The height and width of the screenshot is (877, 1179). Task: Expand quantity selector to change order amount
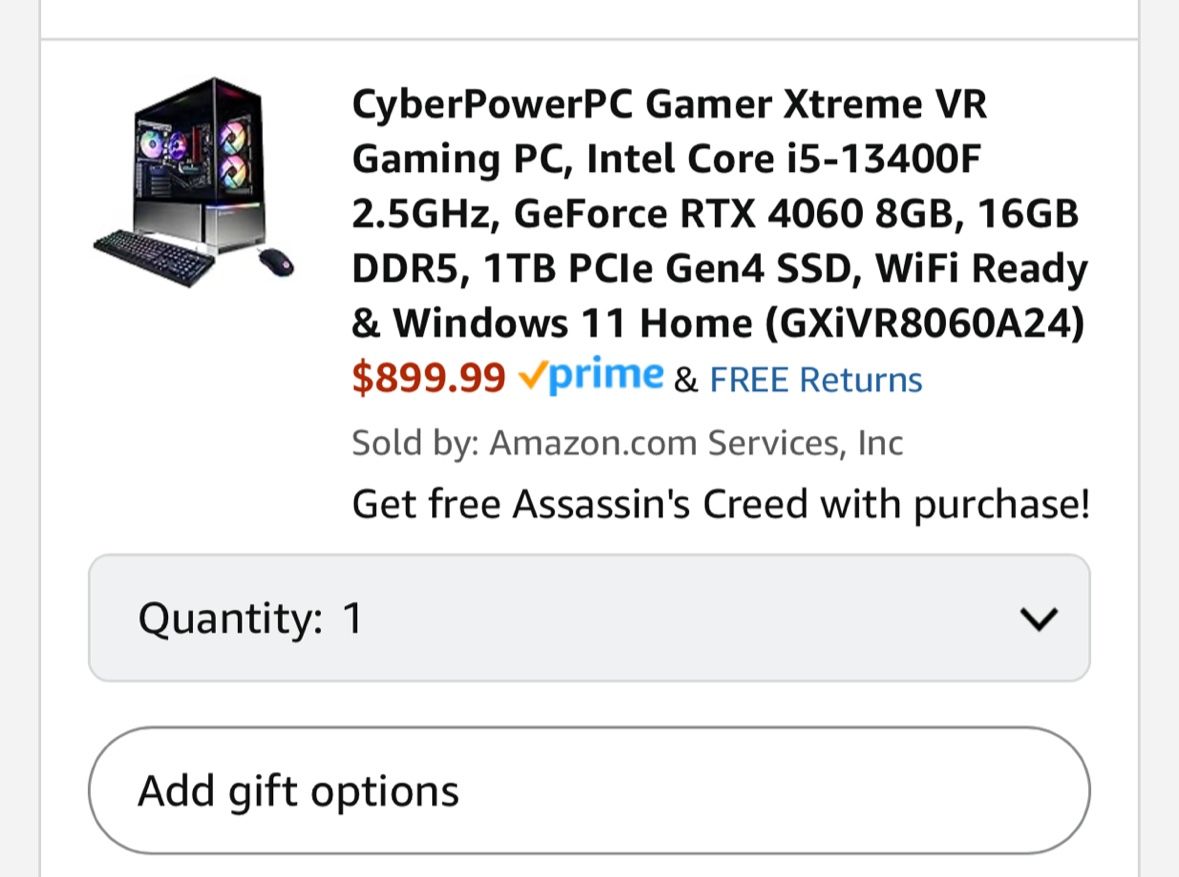[590, 617]
